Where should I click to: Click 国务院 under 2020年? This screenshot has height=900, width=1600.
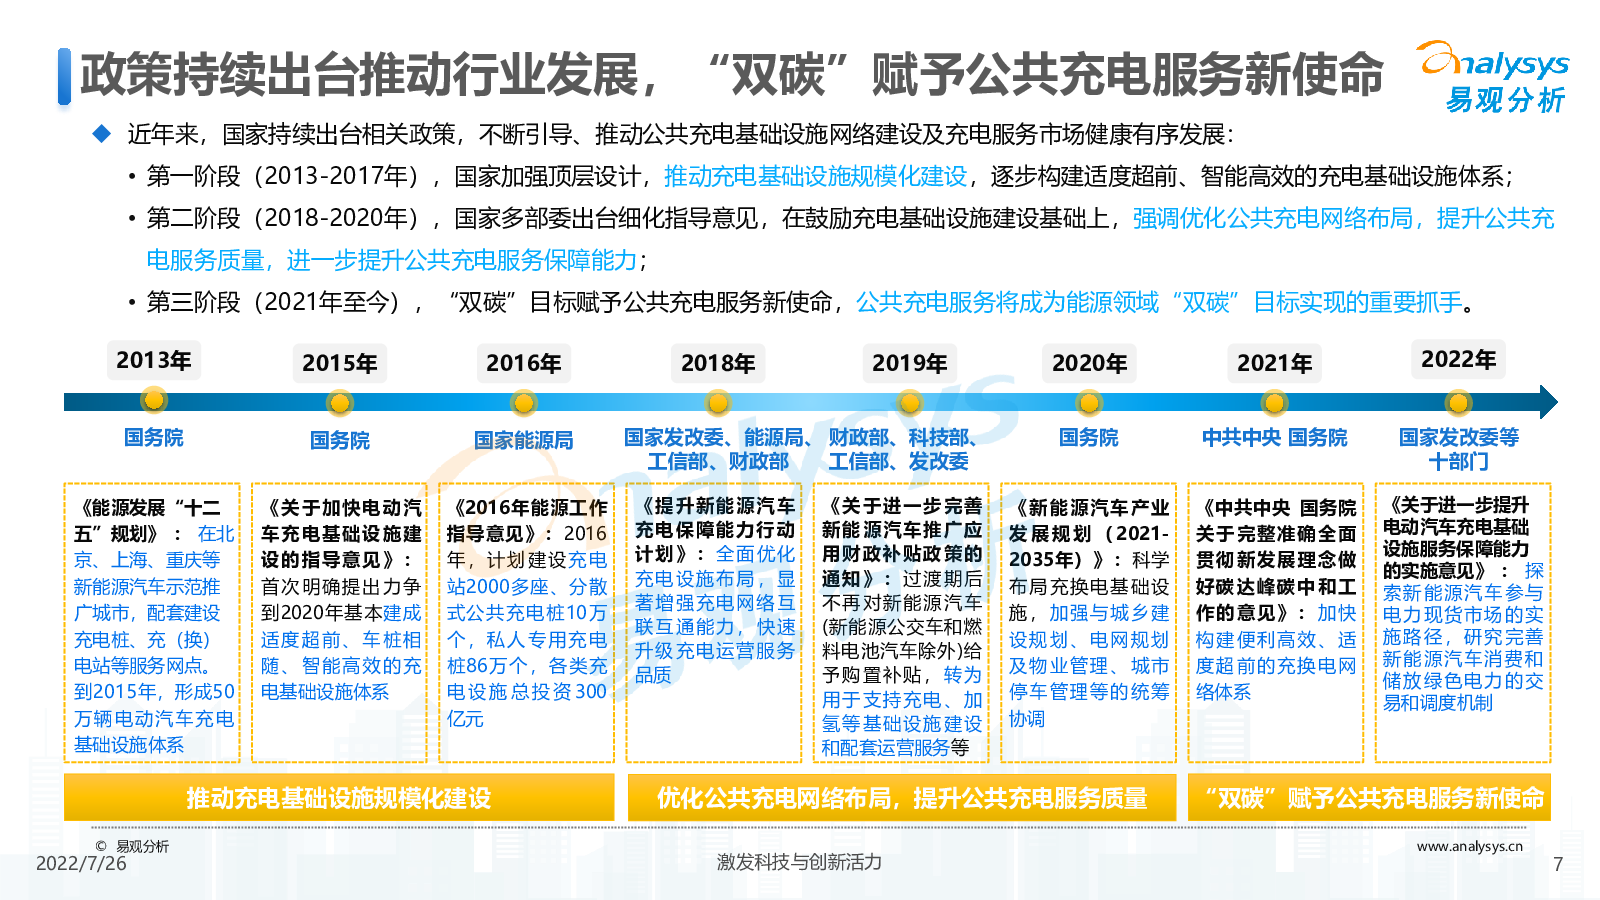coord(1089,437)
